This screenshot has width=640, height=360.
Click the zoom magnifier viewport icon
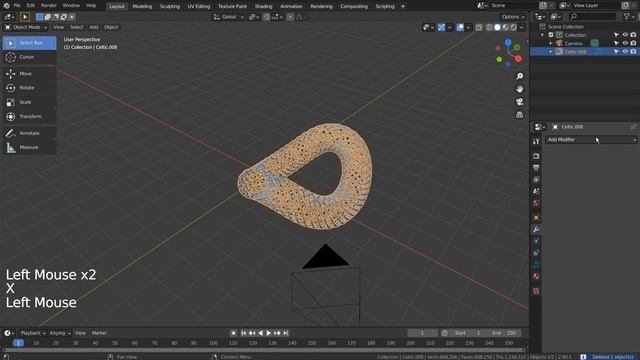click(520, 76)
